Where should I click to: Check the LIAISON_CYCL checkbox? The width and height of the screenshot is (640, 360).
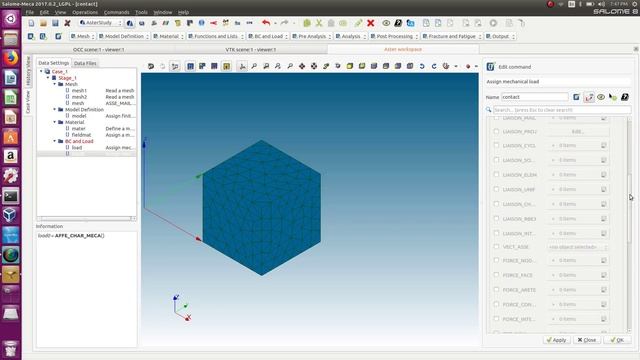(496, 145)
